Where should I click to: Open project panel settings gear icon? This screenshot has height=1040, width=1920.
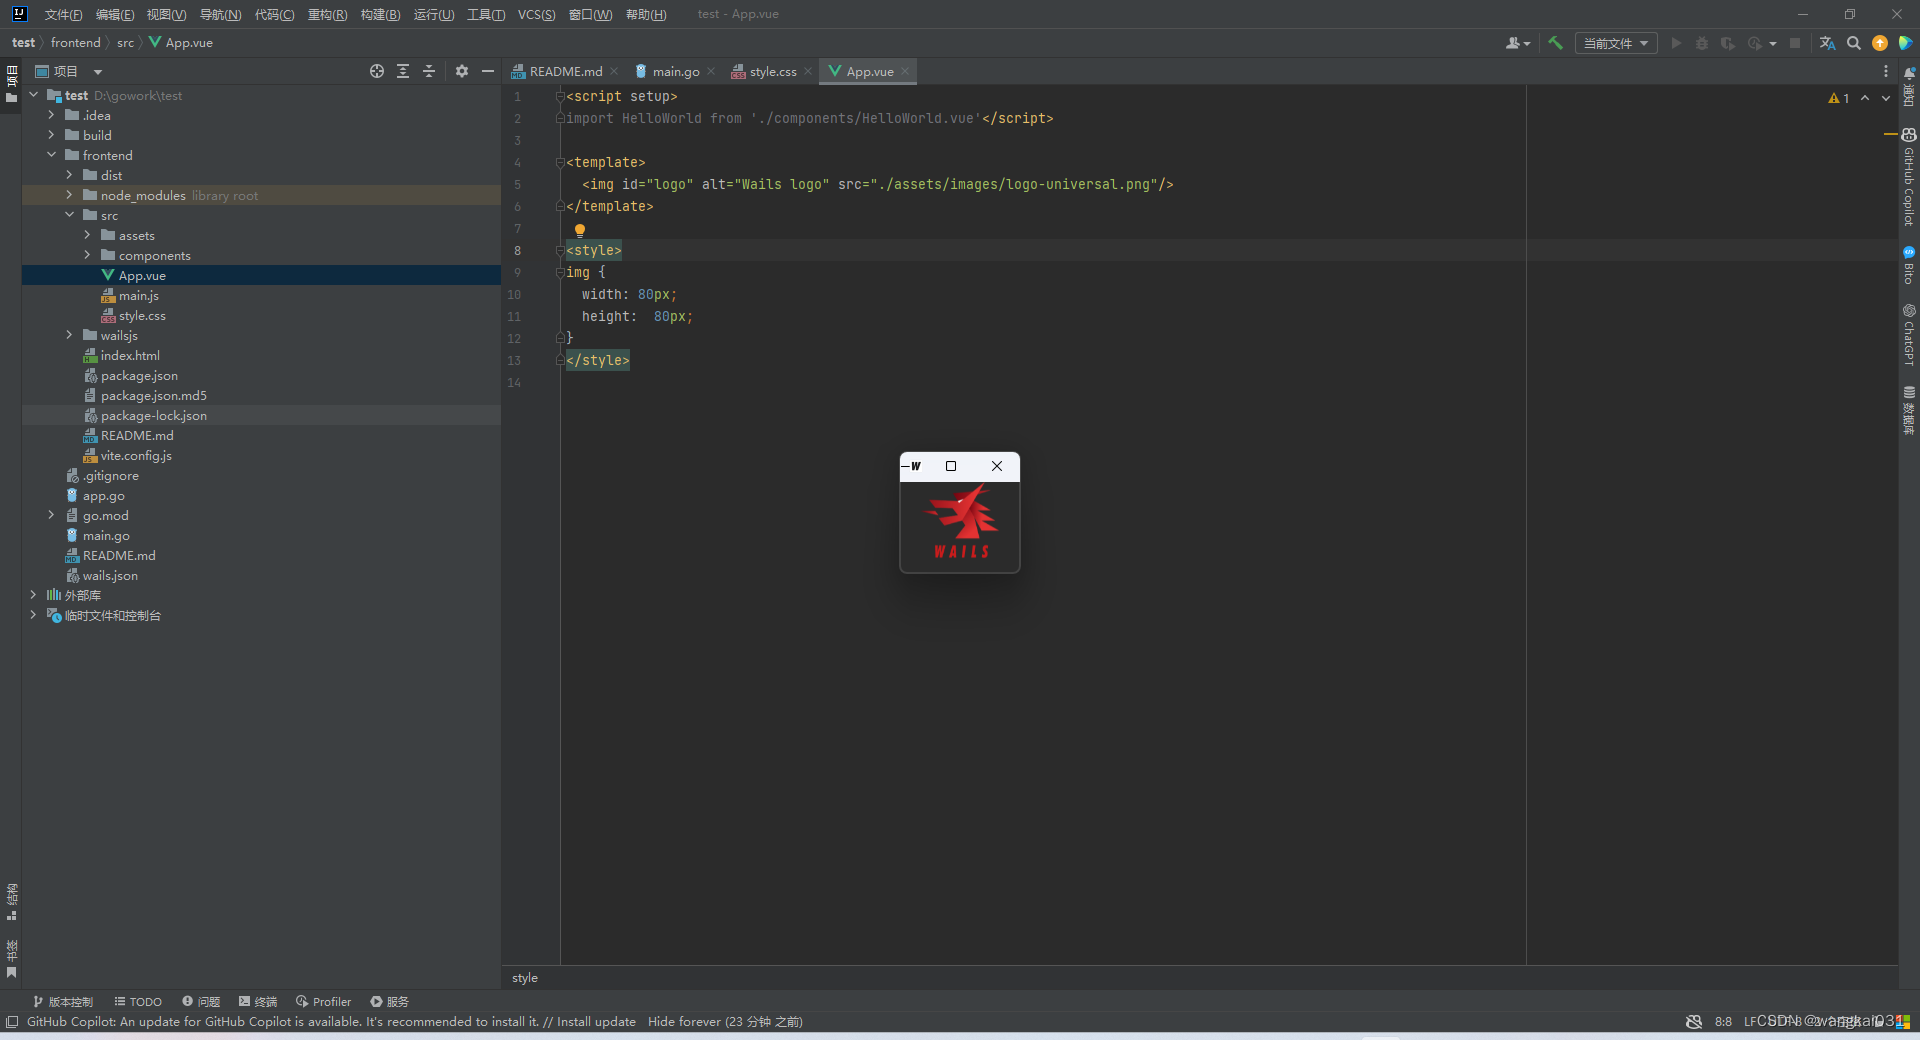[462, 71]
